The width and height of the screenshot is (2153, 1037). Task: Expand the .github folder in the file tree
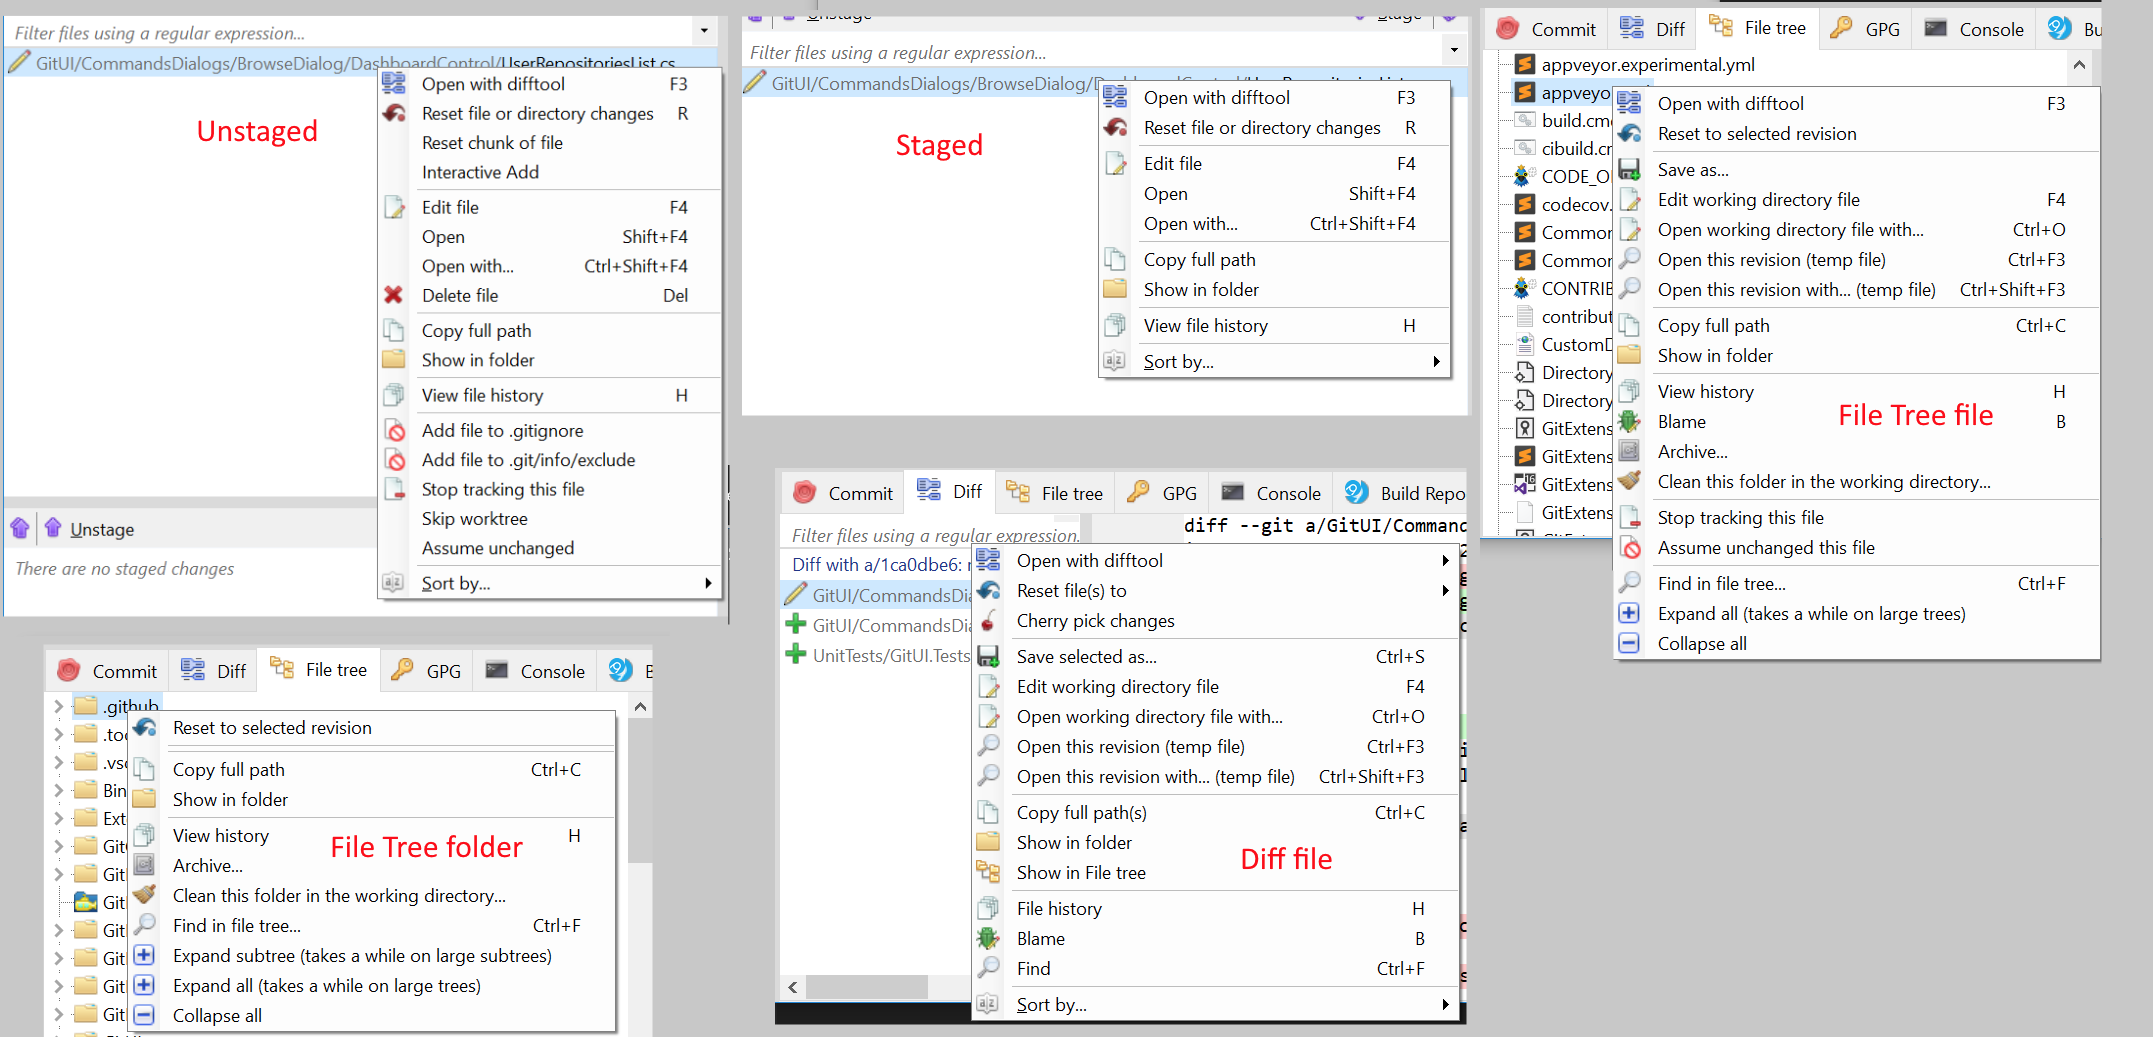(x=57, y=705)
